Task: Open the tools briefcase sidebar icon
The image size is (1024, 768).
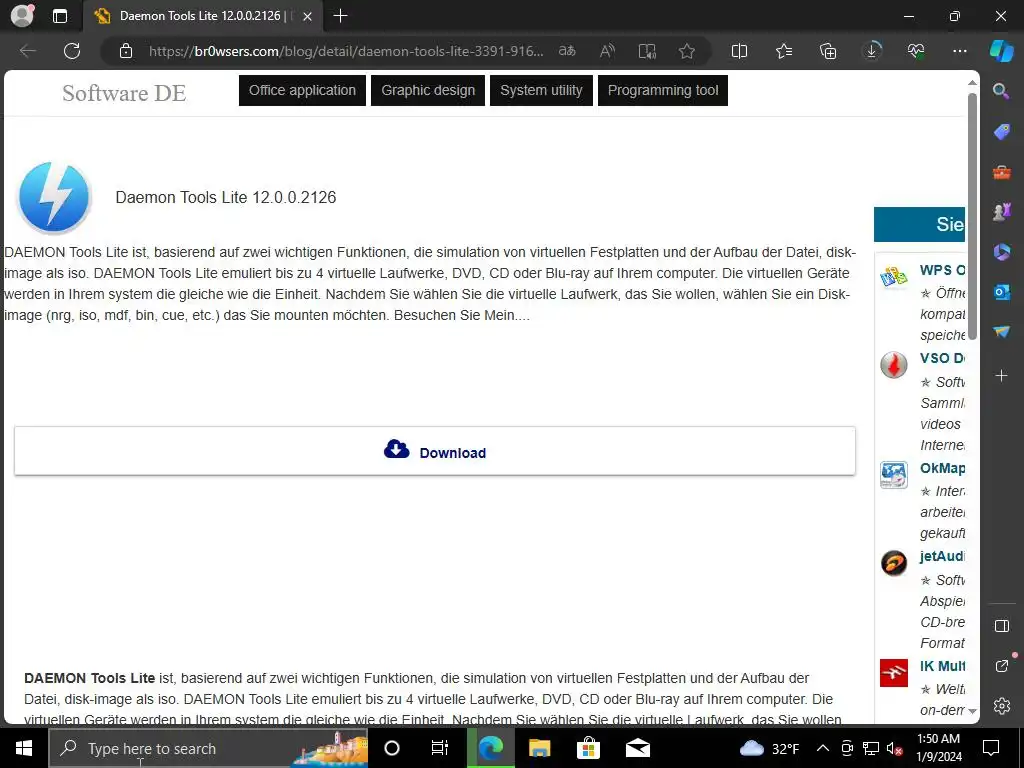Action: click(1001, 172)
